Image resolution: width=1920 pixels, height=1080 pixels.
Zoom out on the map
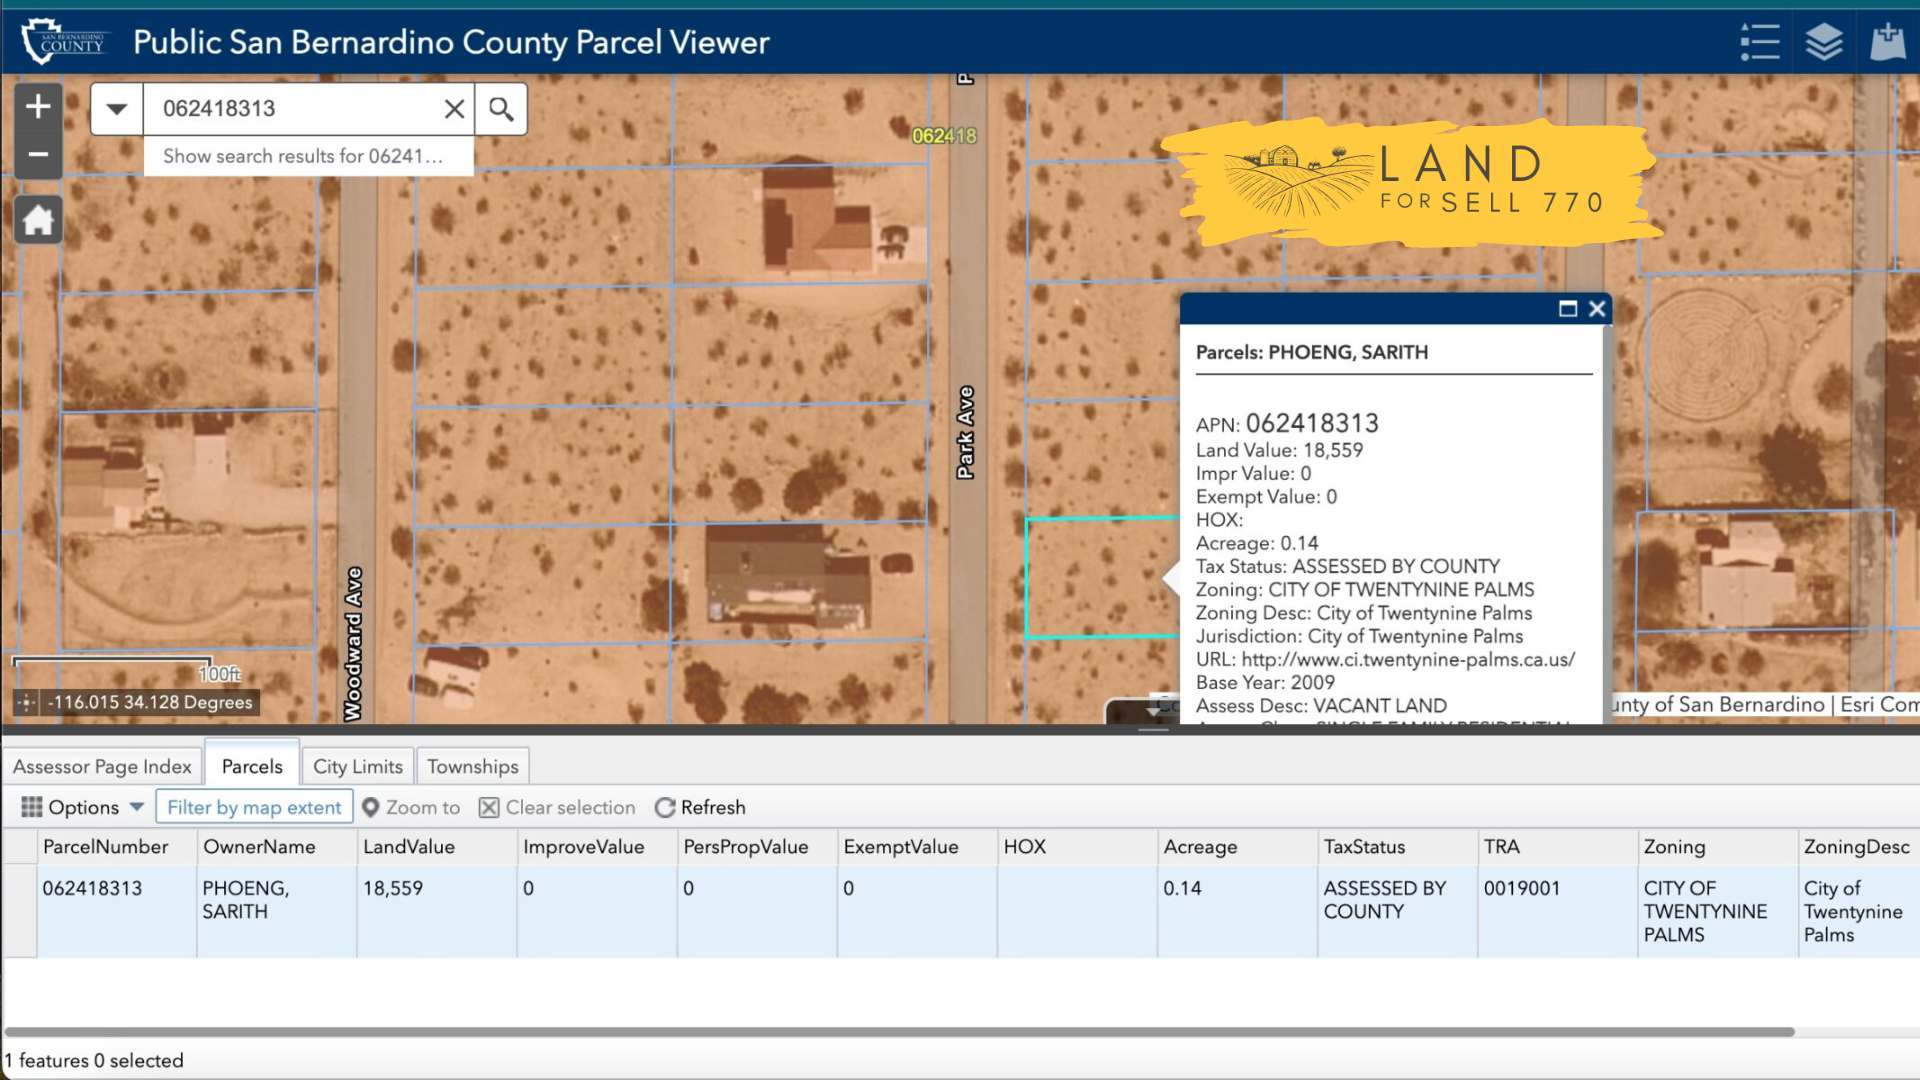(37, 155)
